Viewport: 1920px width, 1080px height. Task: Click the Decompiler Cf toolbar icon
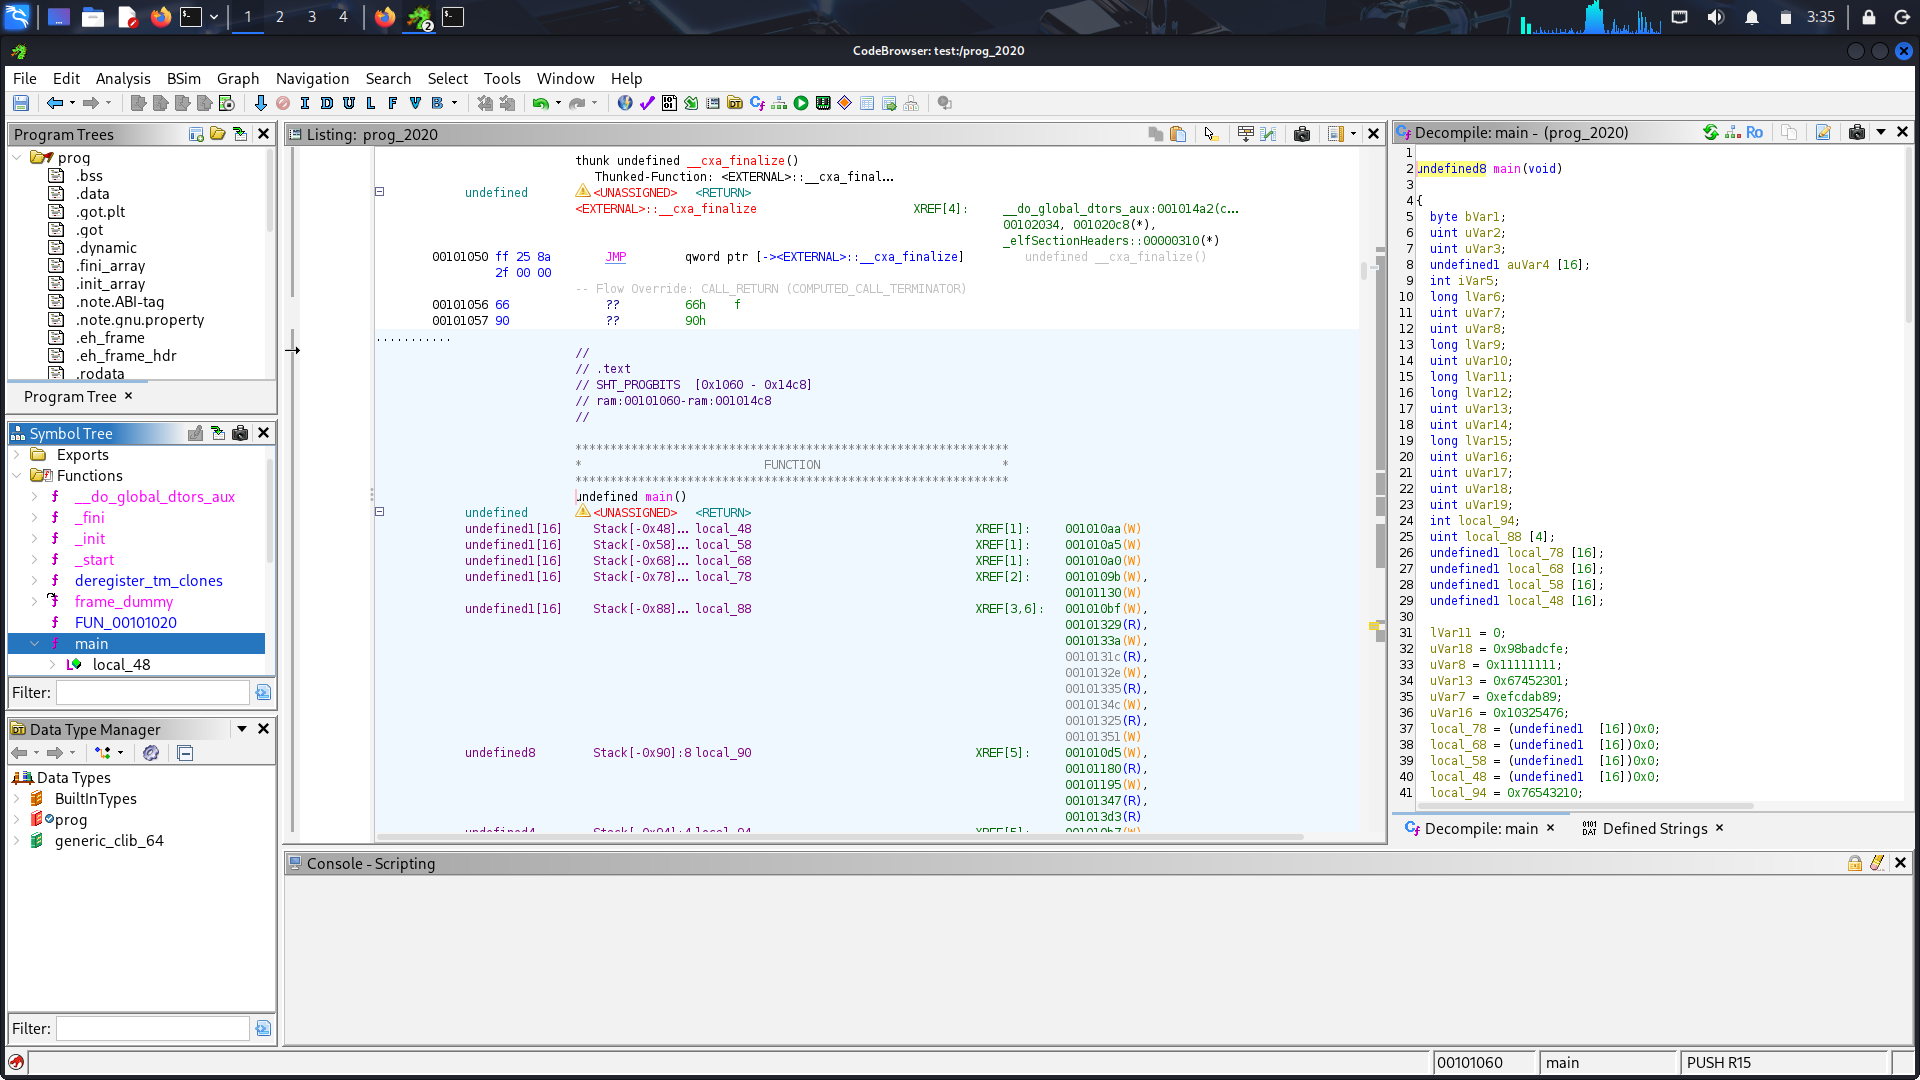(757, 103)
